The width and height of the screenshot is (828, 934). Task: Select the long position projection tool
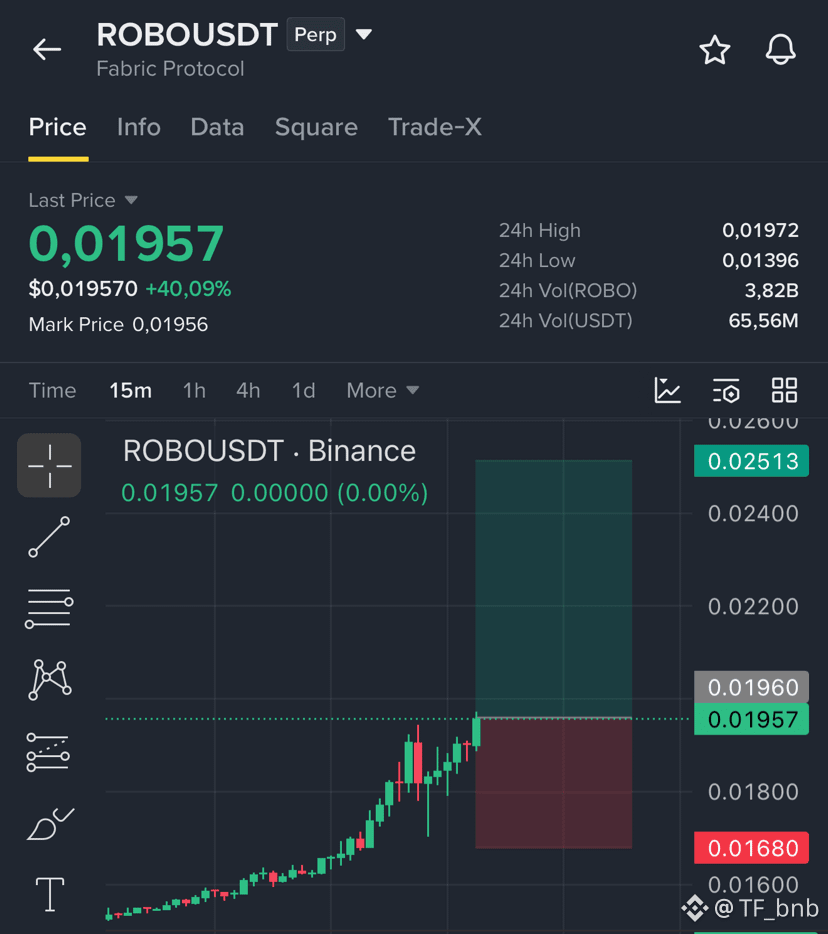pos(48,752)
